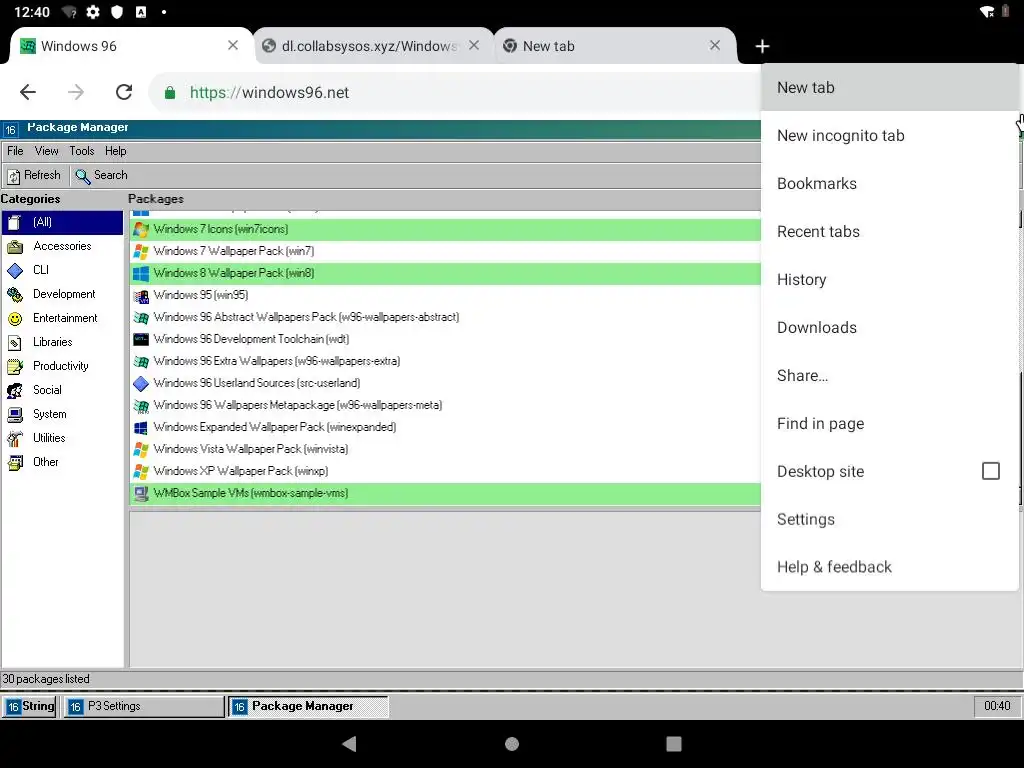Click the secure lock icon in address bar
The image size is (1024, 768).
170,93
